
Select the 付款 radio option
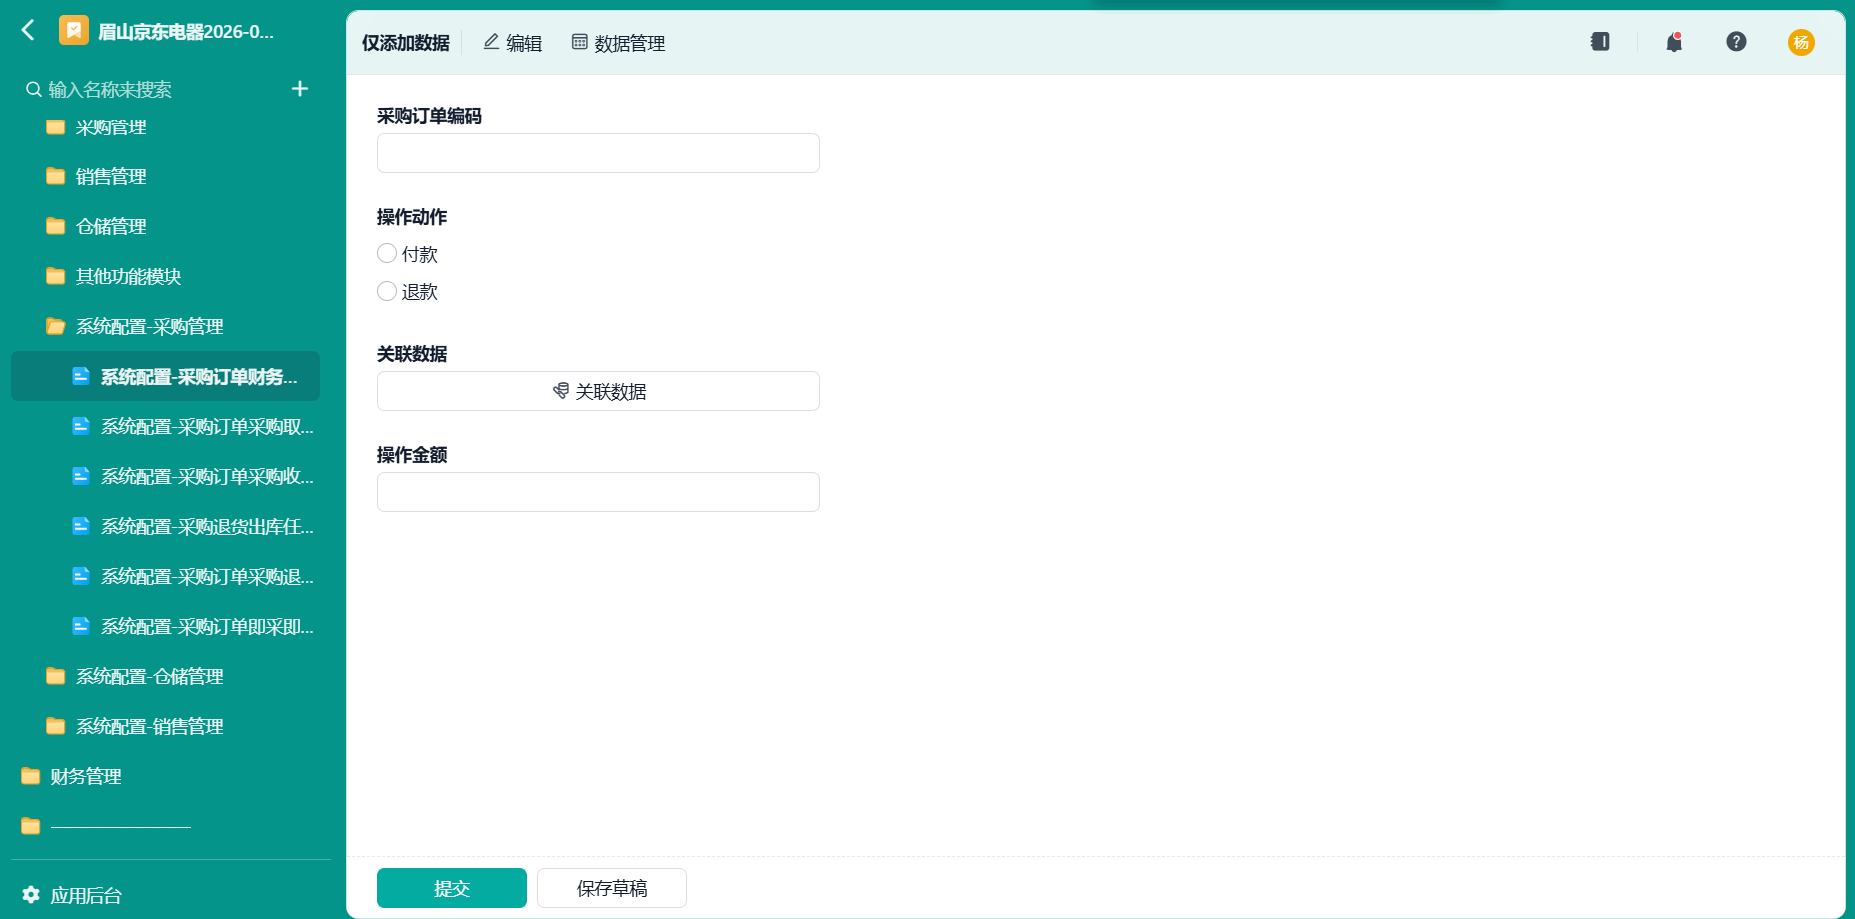(387, 253)
